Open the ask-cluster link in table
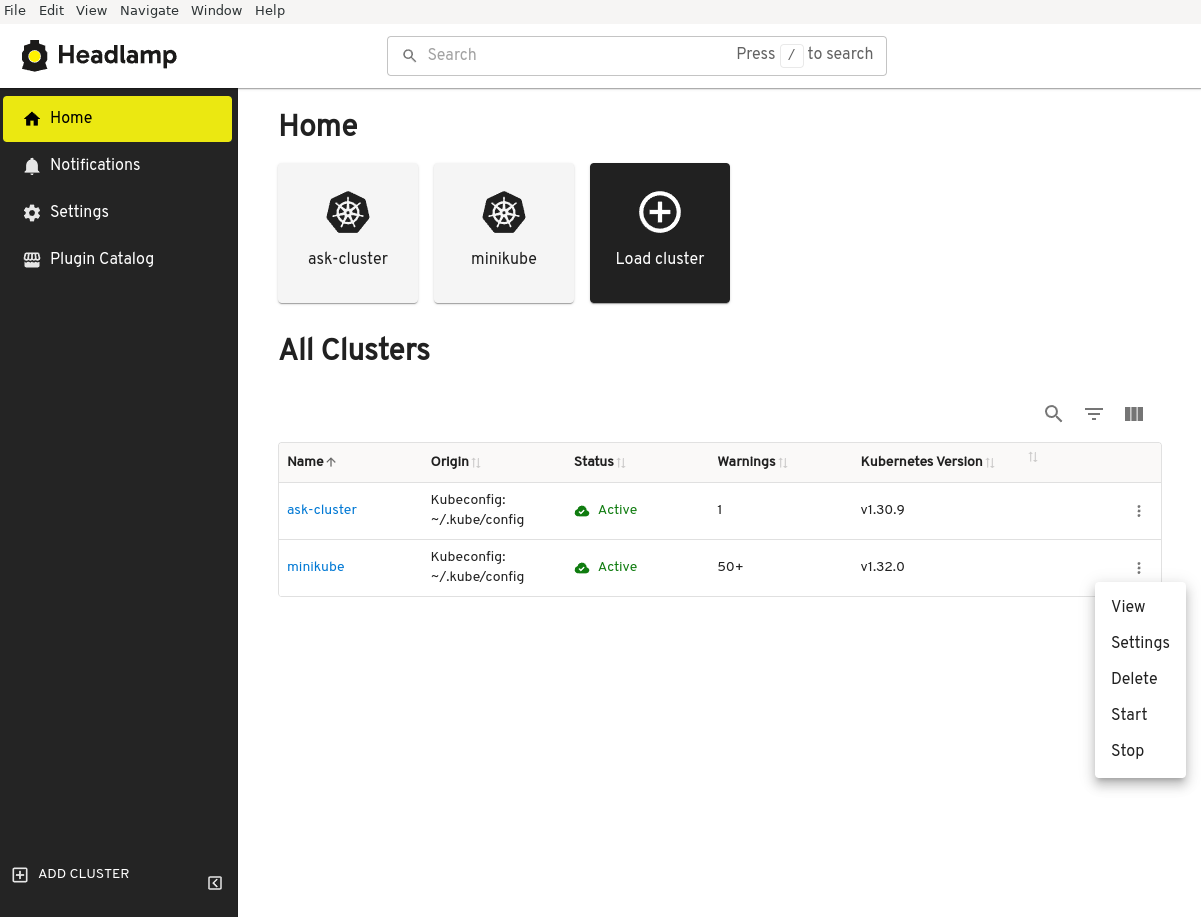 [x=322, y=510]
